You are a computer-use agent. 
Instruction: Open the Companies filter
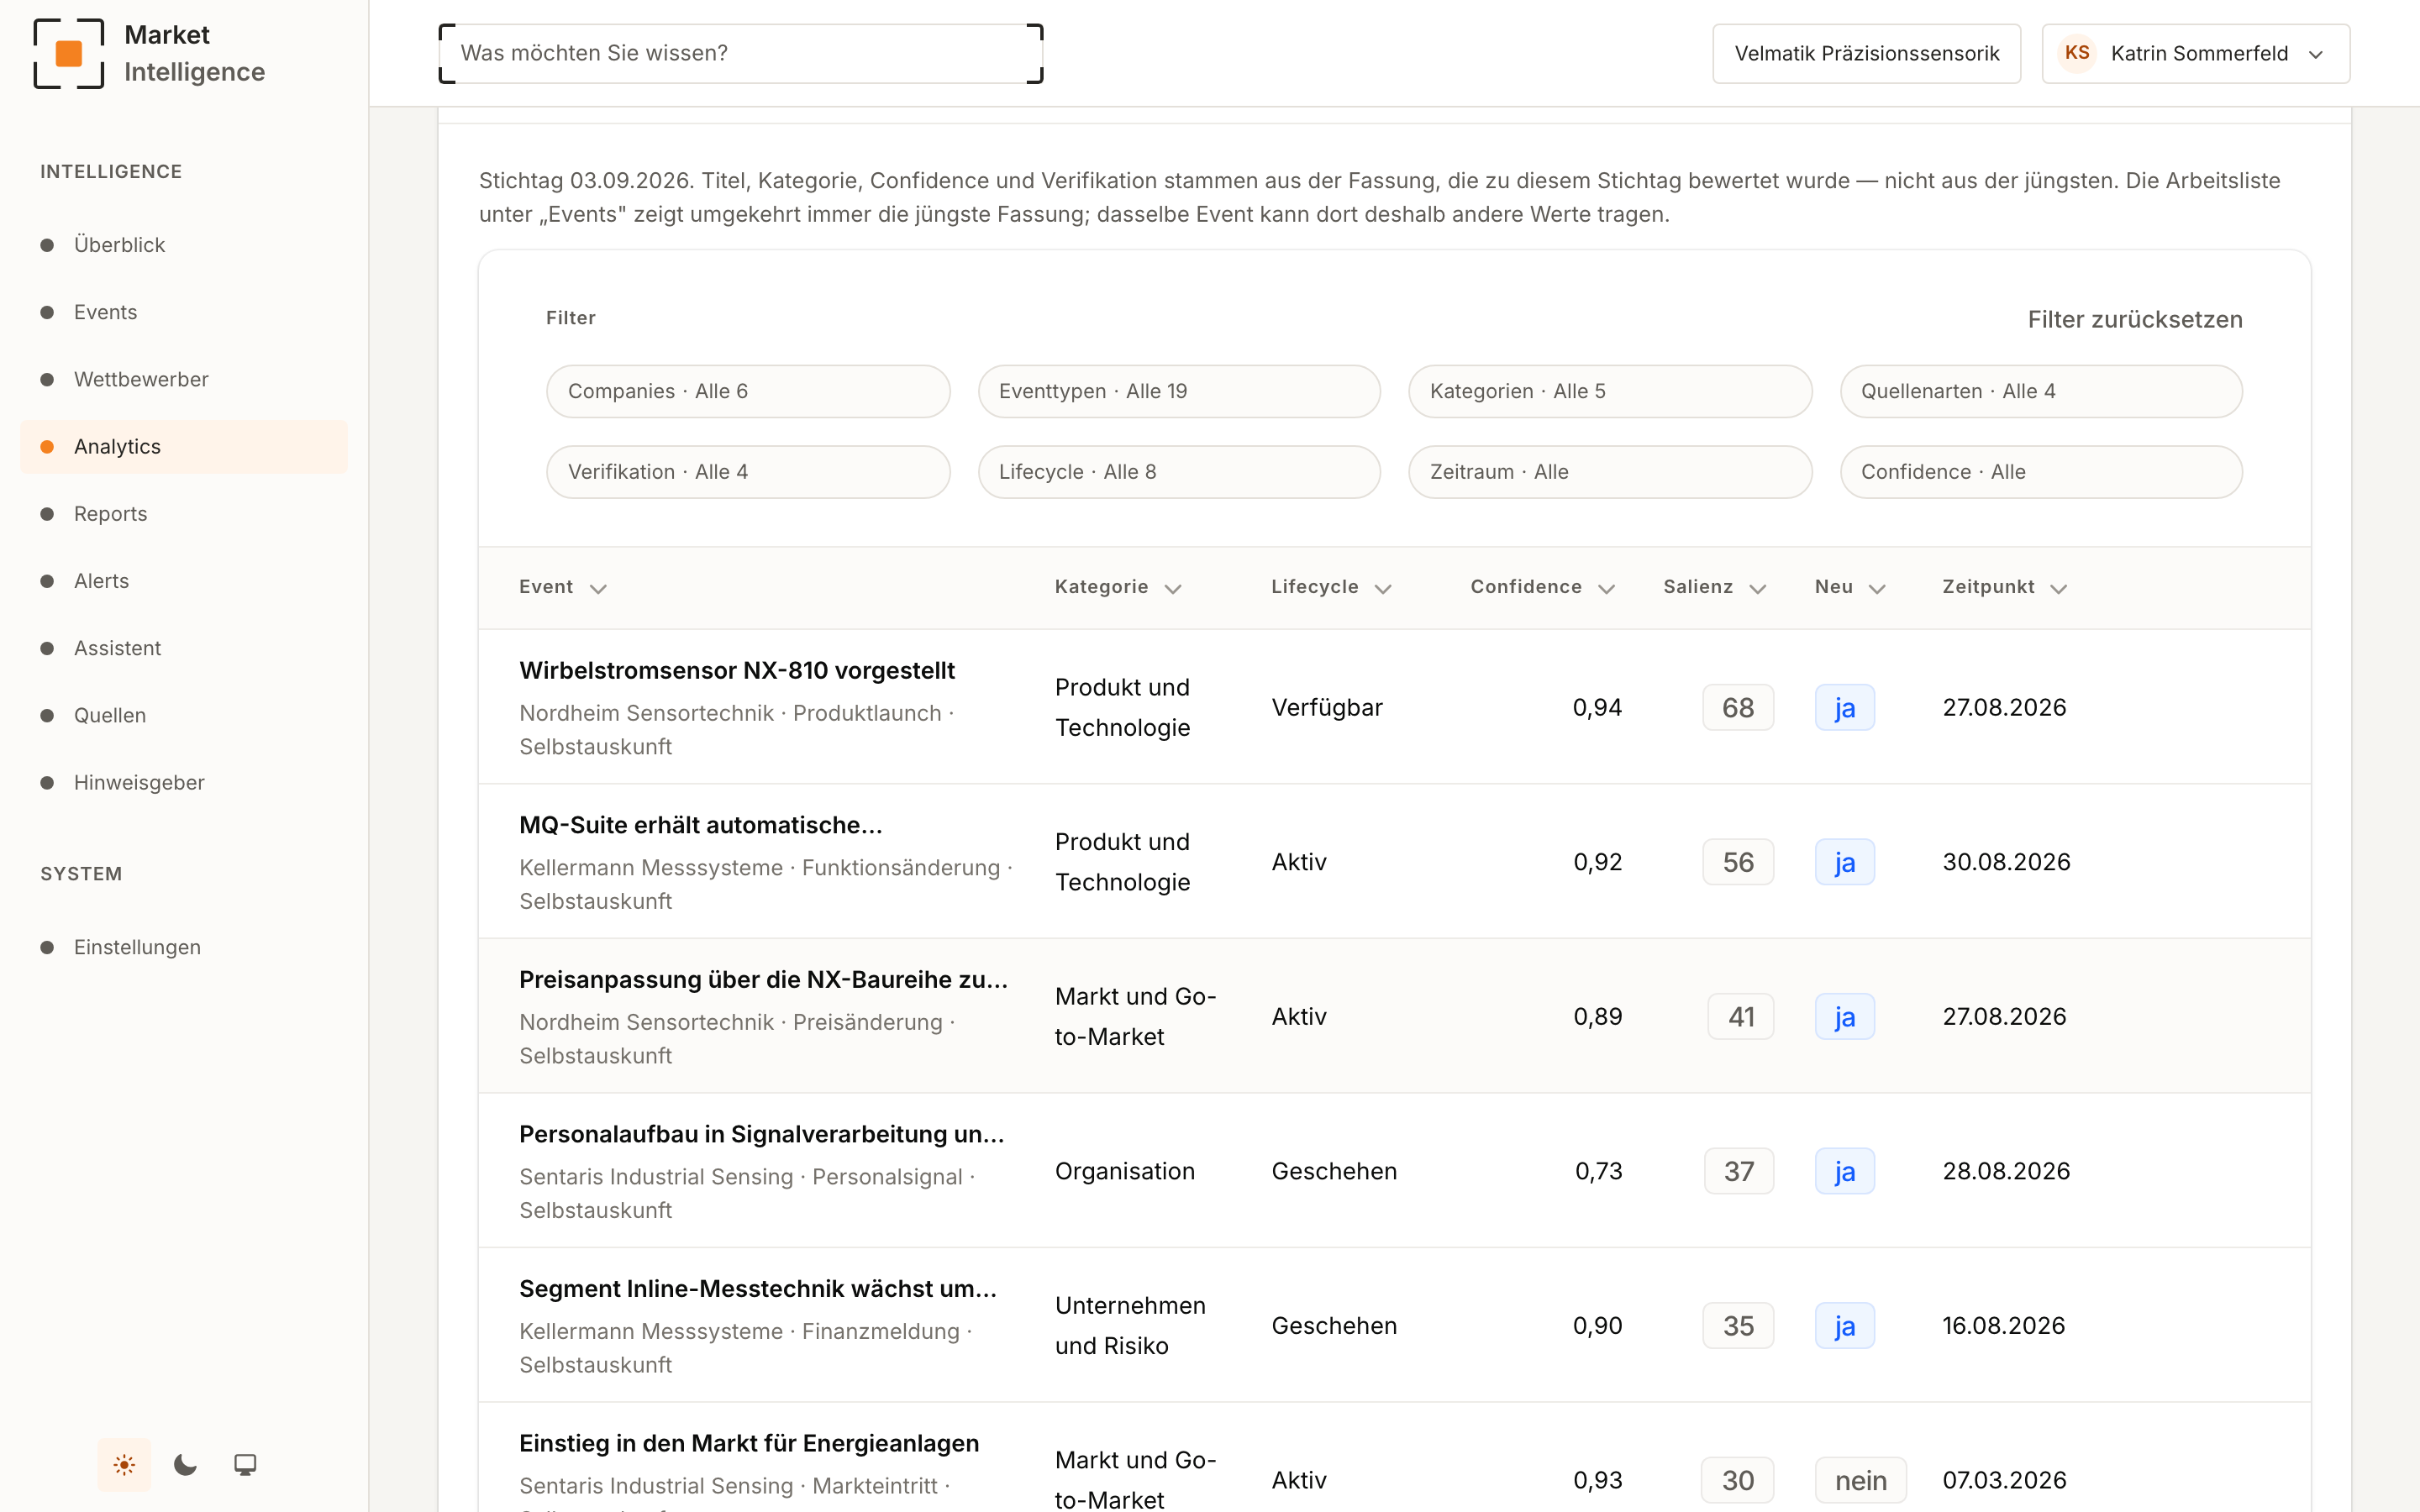(748, 391)
